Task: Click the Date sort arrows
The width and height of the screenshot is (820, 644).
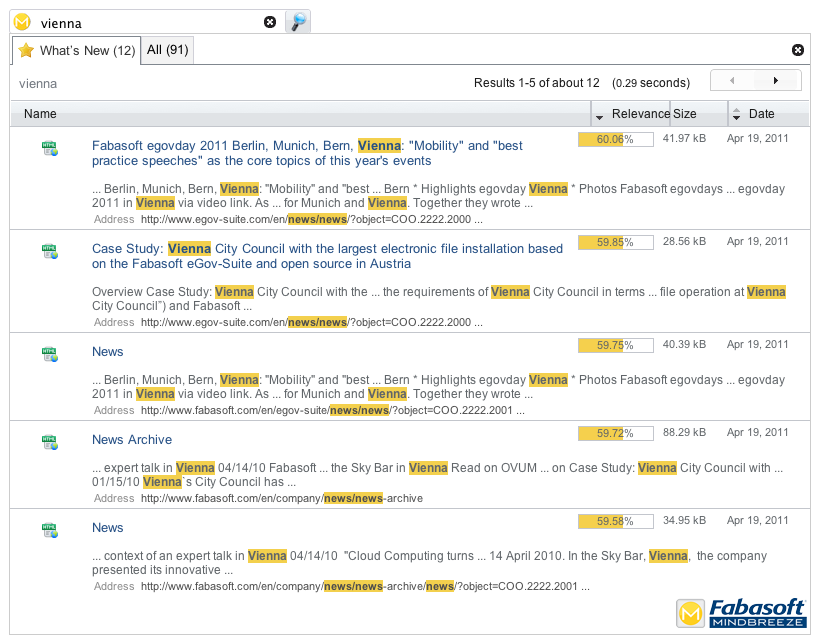Action: (736, 114)
